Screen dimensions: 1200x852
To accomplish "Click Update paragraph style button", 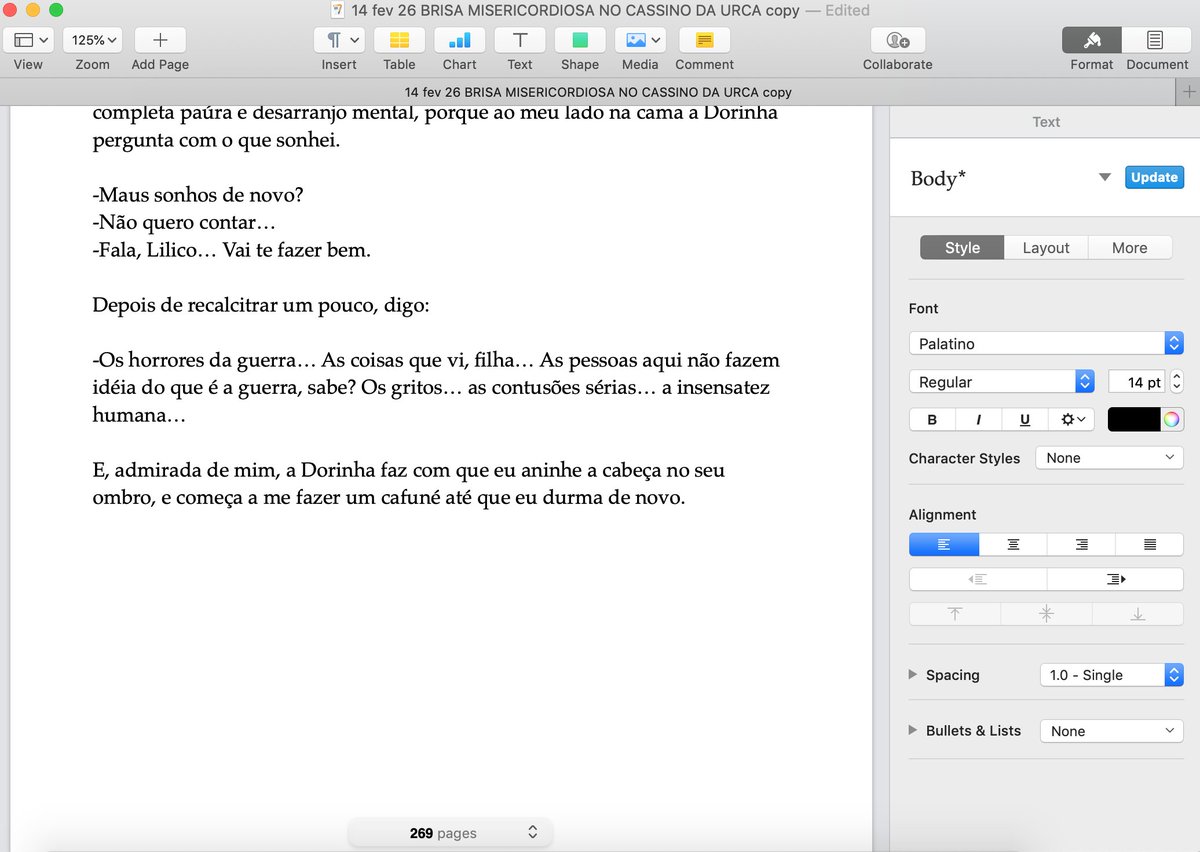I will coord(1154,177).
